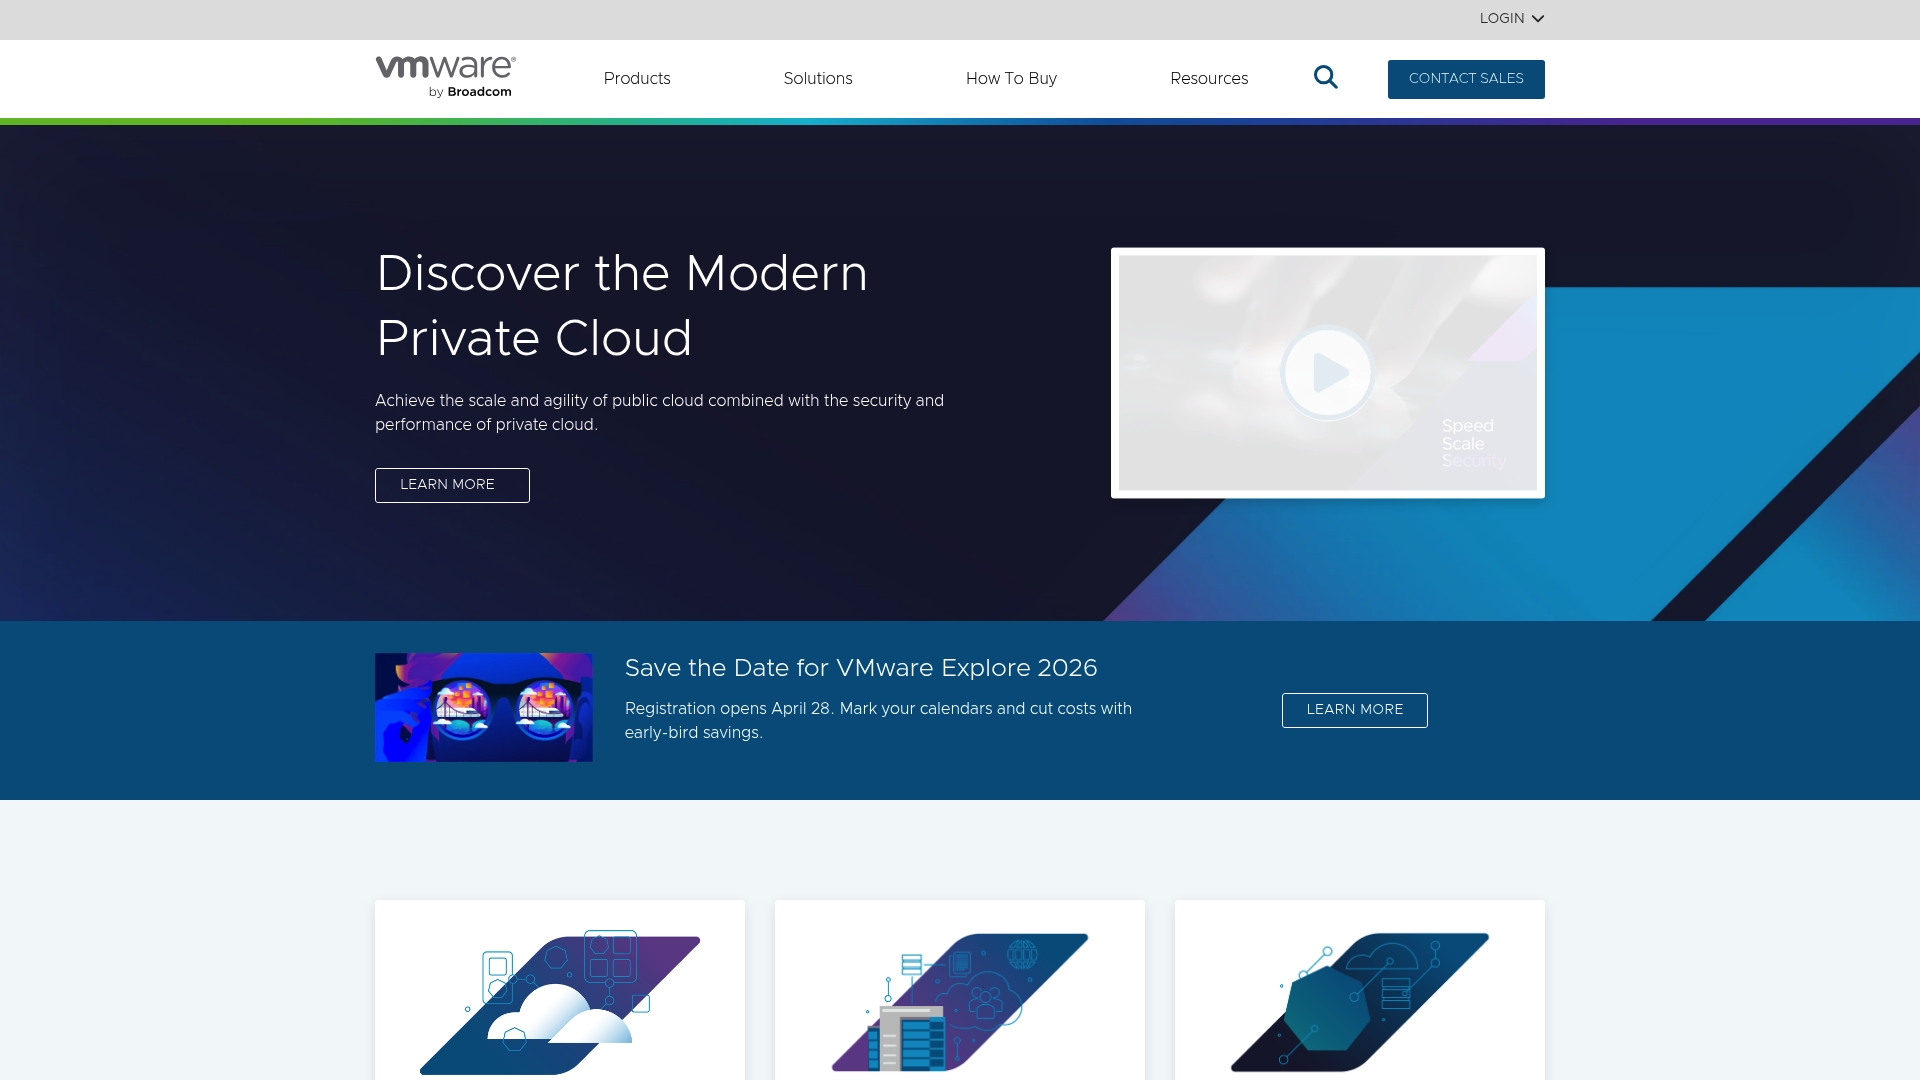The height and width of the screenshot is (1080, 1920).
Task: Click LEARN MORE under Modern Private Cloud
Action: [x=451, y=485]
